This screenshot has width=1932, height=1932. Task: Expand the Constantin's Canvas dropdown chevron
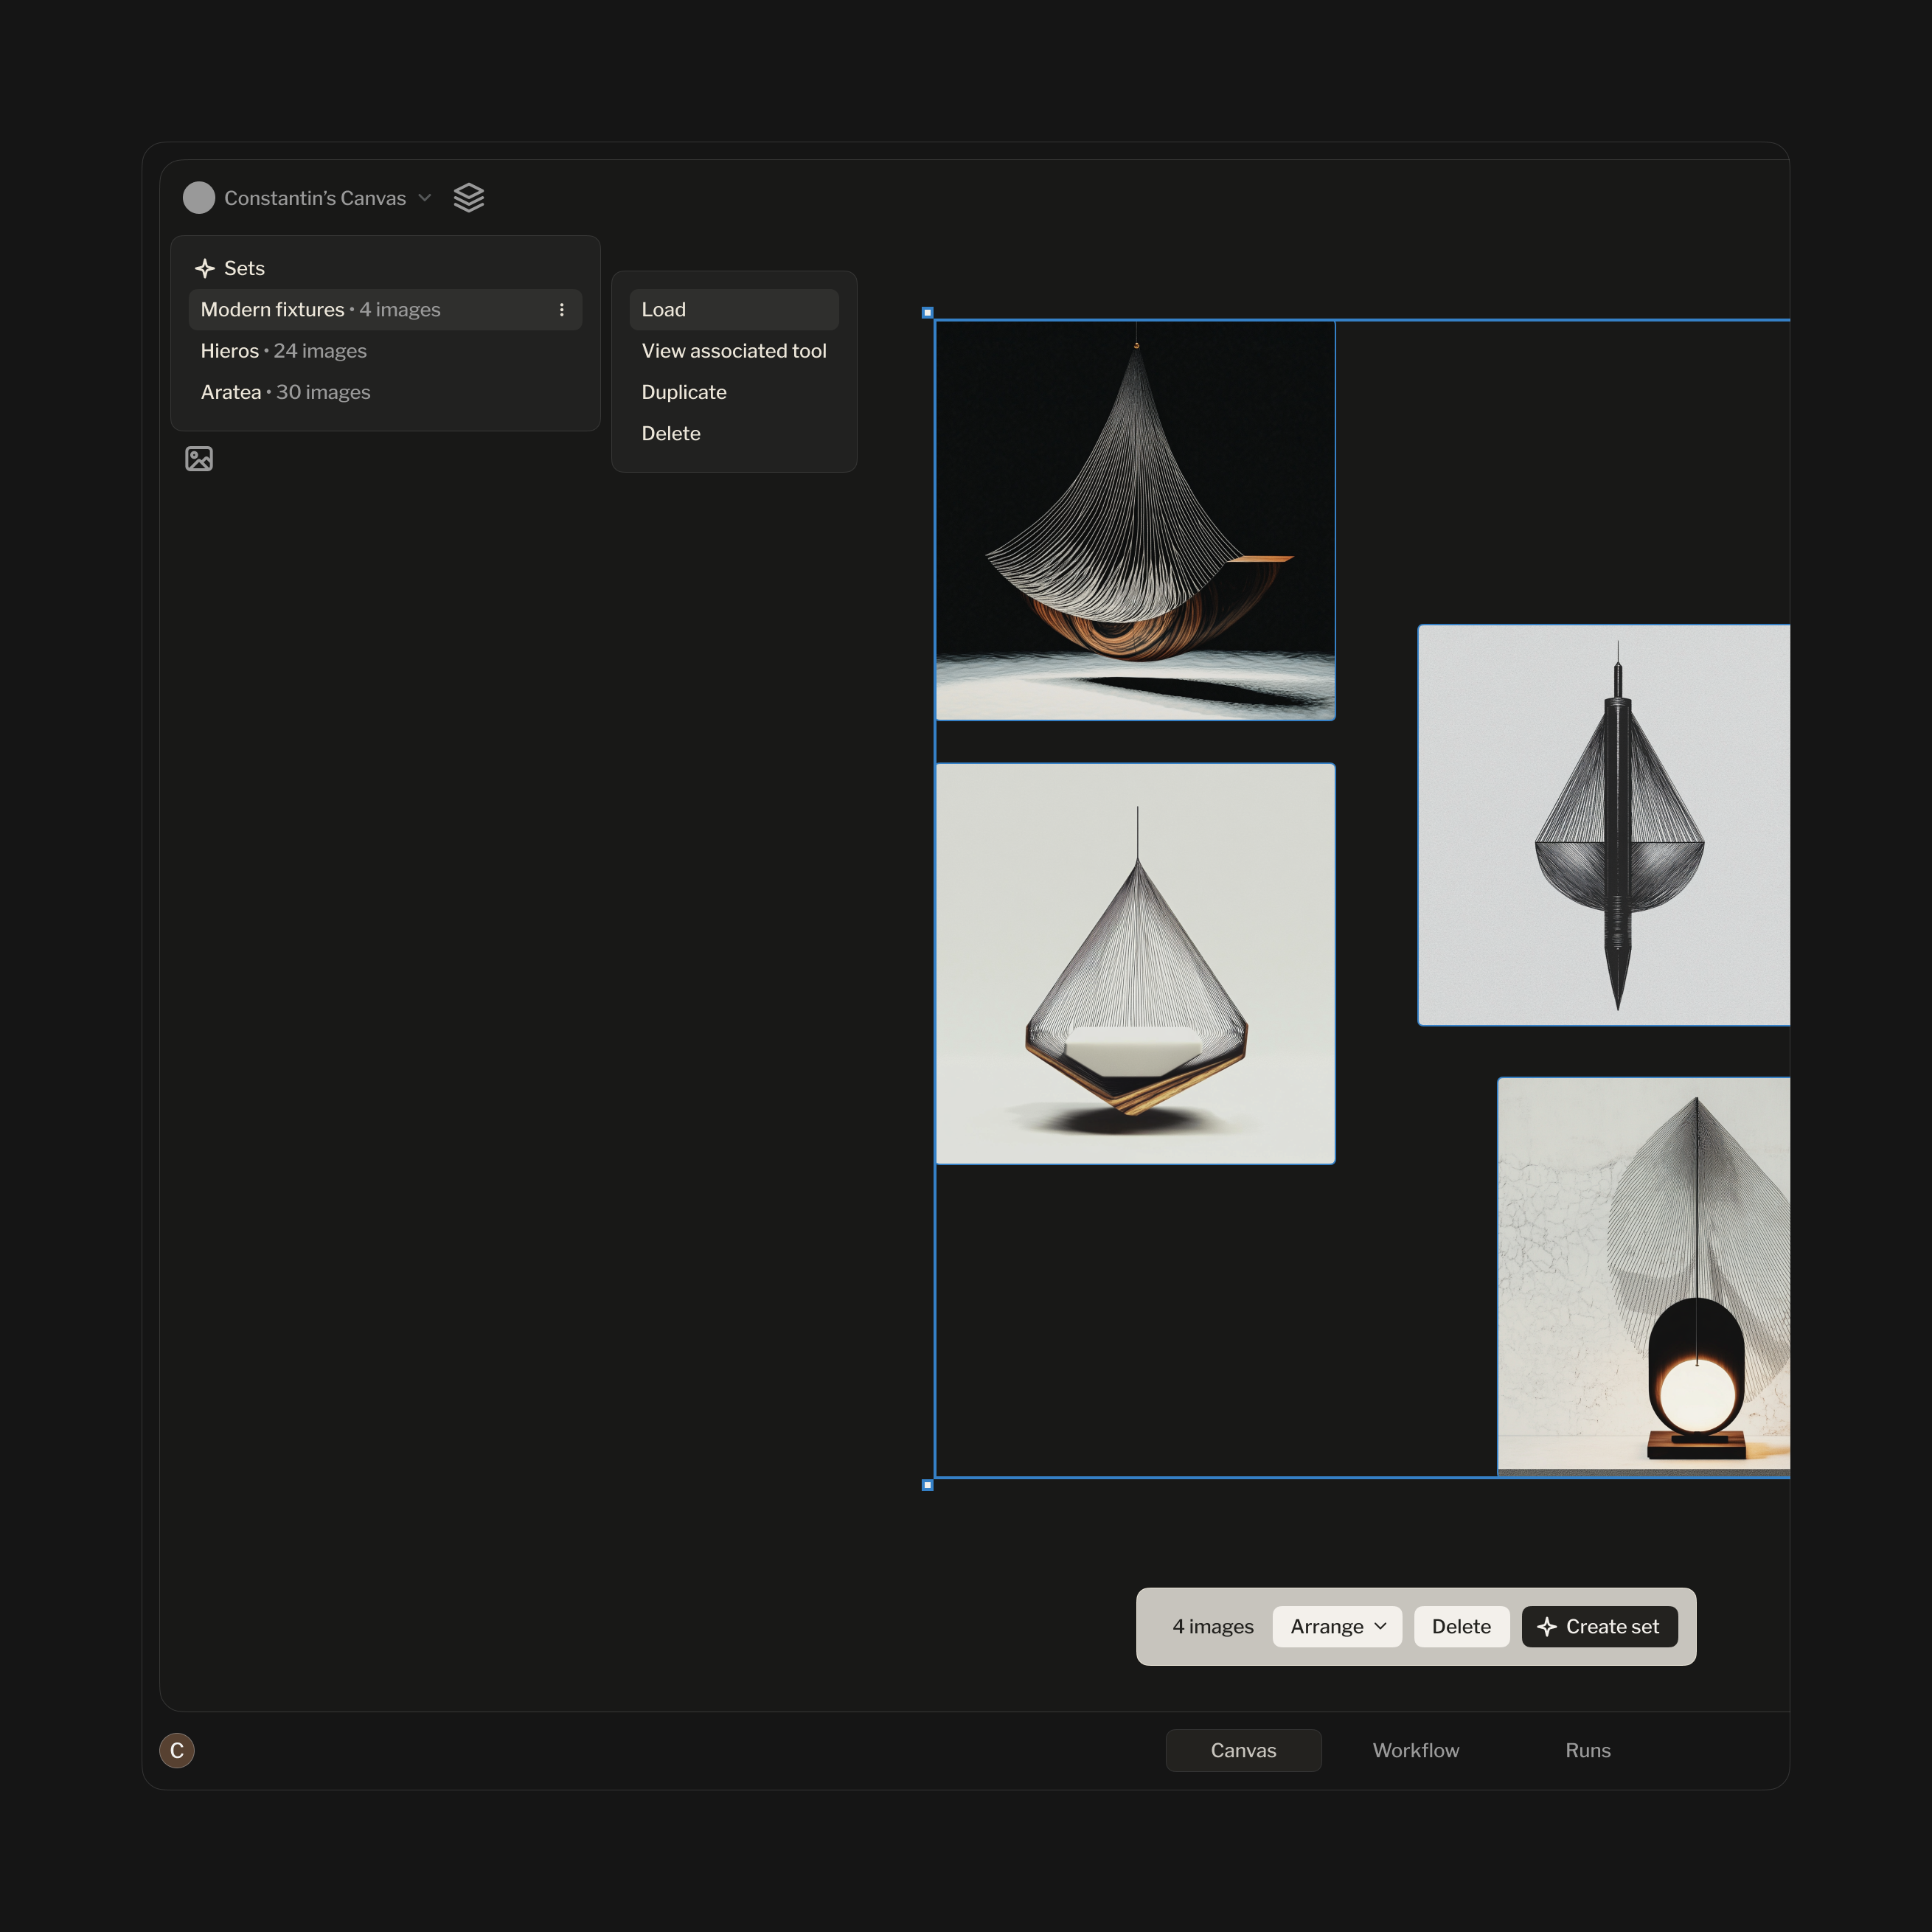click(425, 198)
